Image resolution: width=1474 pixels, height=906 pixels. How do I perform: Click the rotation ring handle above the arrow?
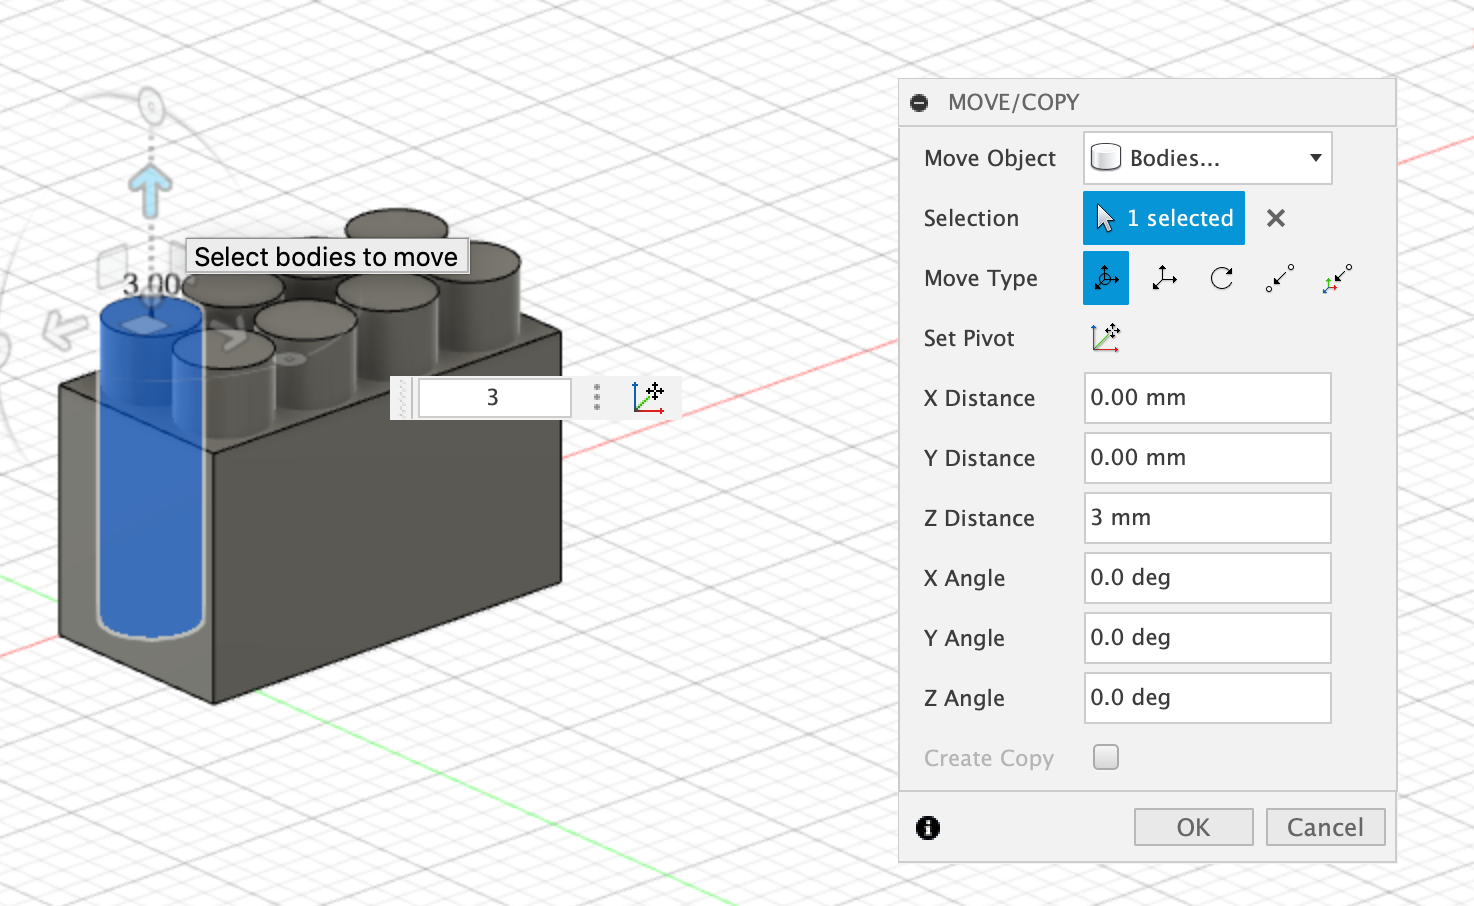click(x=151, y=105)
